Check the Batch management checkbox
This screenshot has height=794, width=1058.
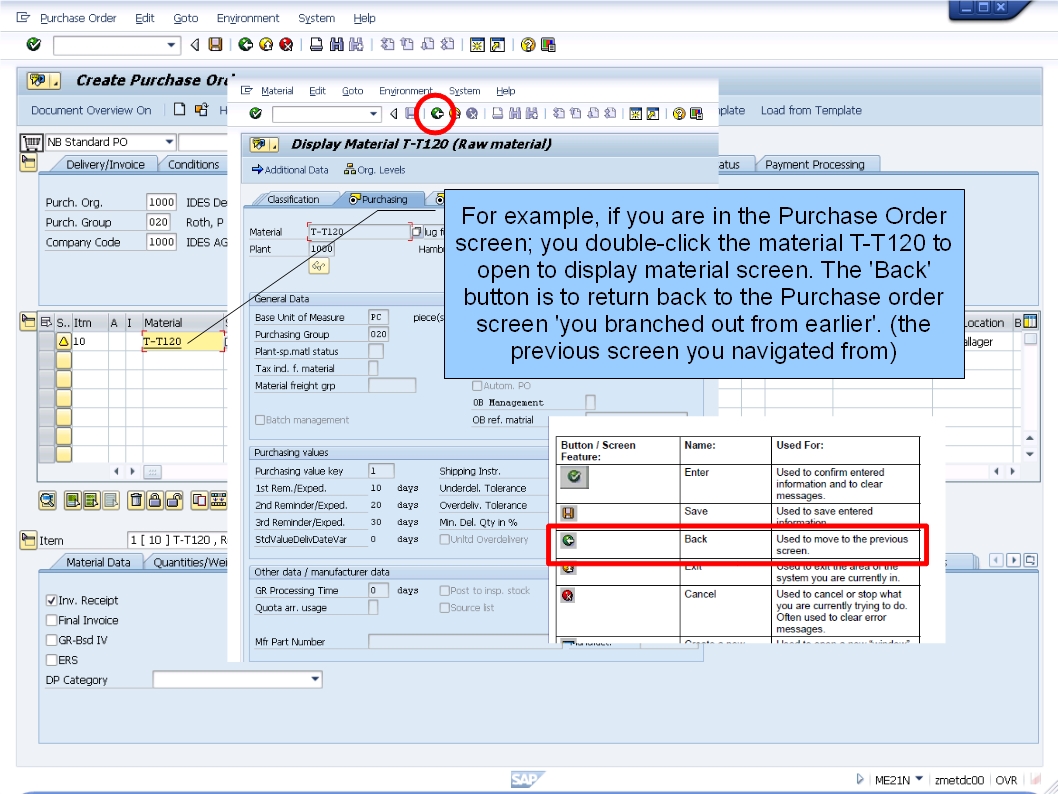tap(258, 419)
